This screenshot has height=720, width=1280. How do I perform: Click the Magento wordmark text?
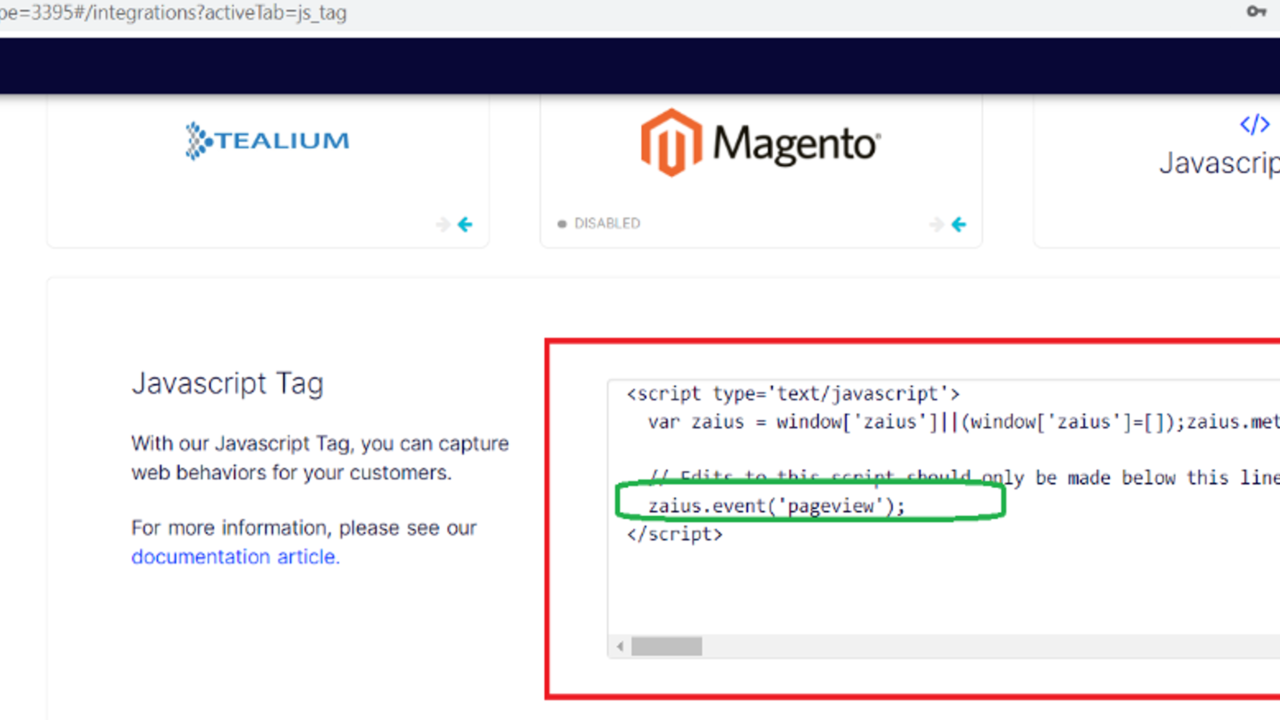(797, 145)
